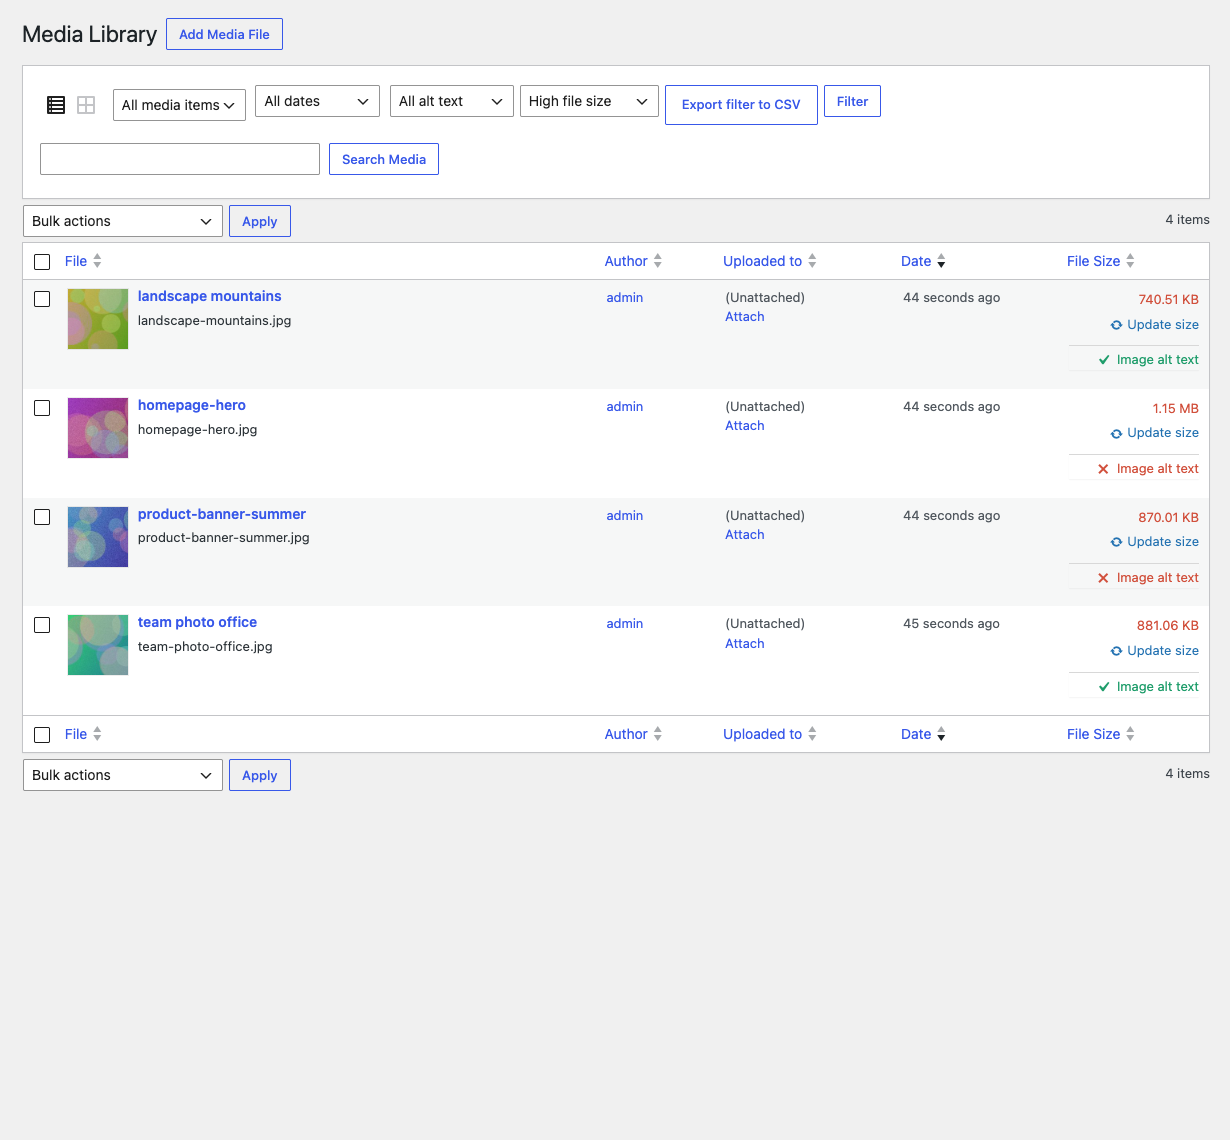This screenshot has height=1140, width=1230.
Task: Click refresh icon for homepage-hero Update size
Action: tap(1116, 433)
